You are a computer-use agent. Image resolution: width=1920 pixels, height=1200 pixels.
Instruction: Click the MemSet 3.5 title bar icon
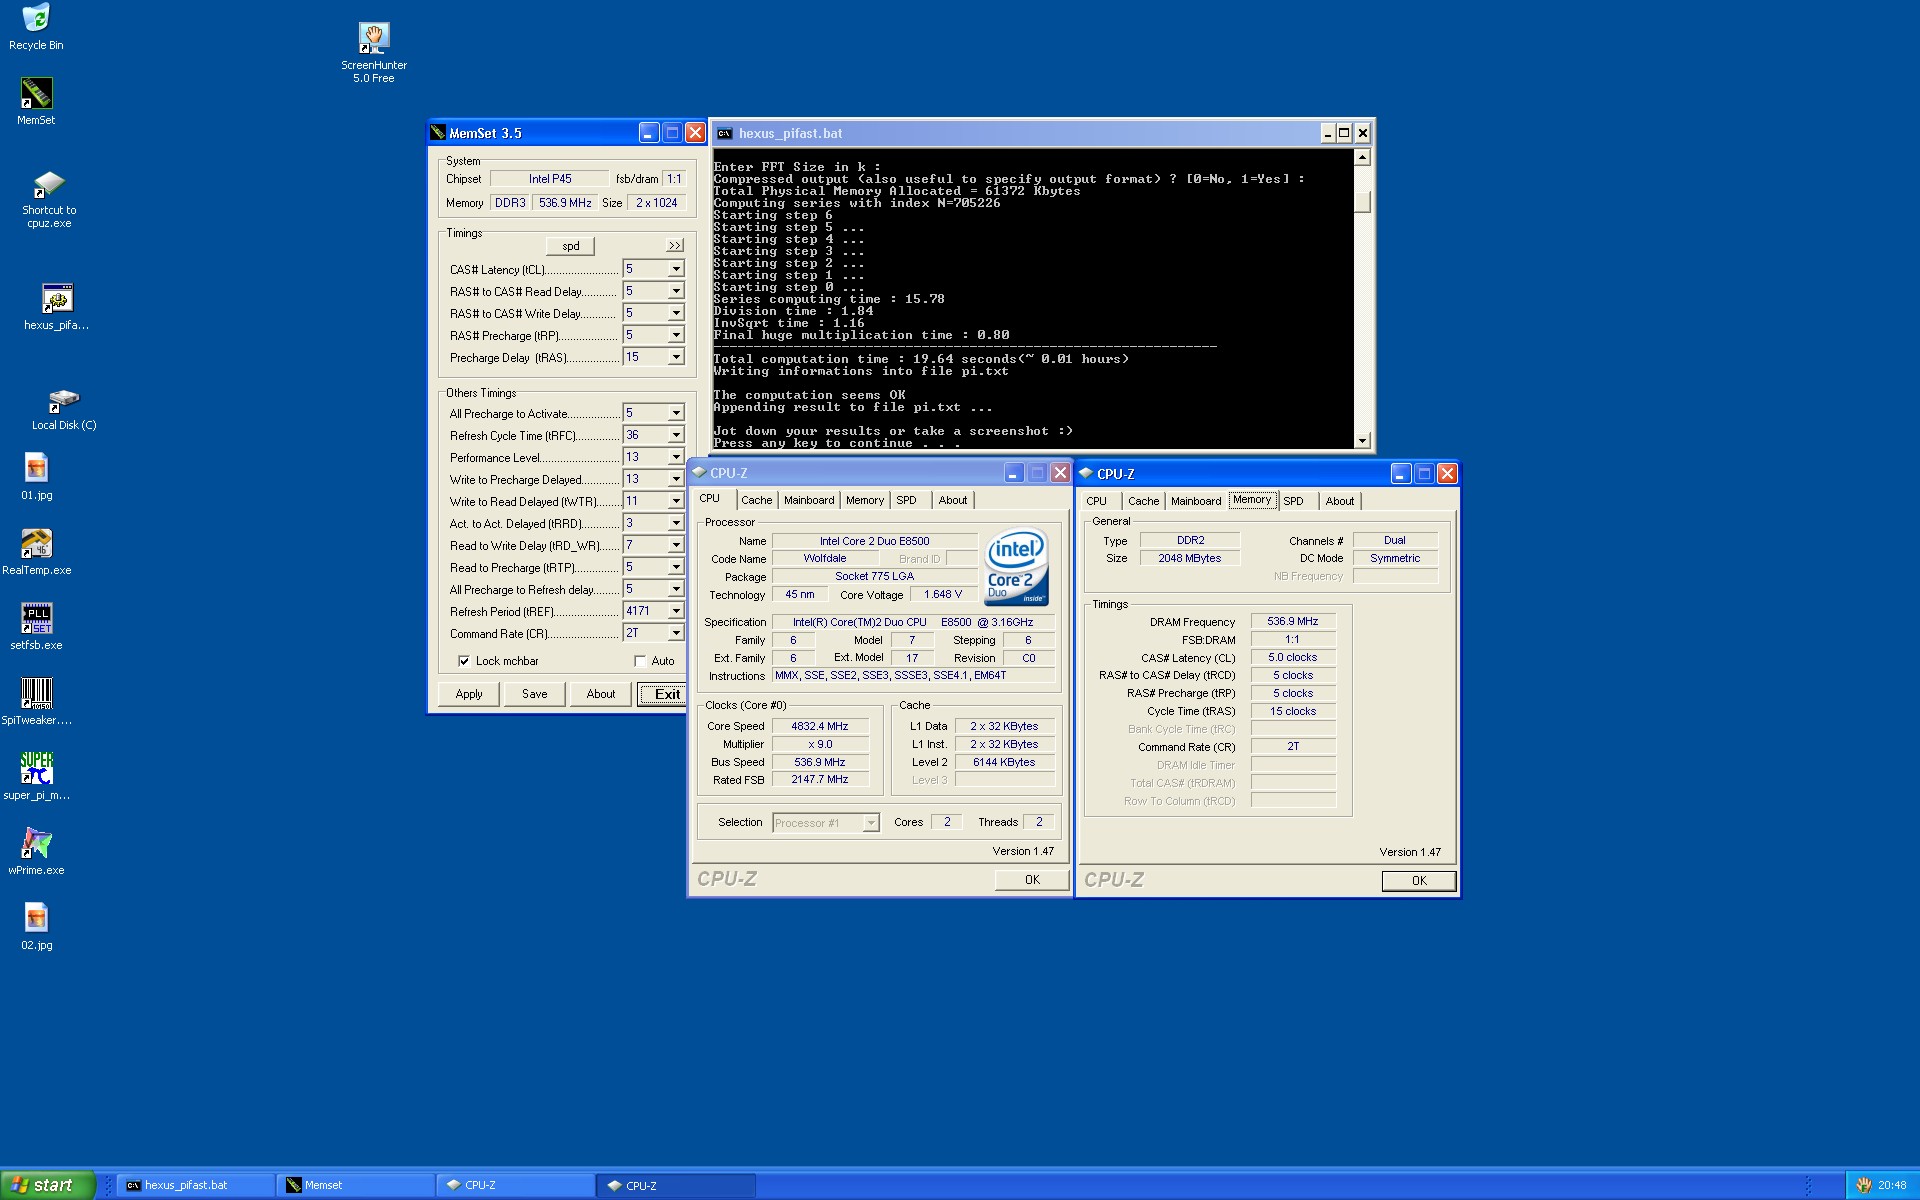tap(438, 133)
